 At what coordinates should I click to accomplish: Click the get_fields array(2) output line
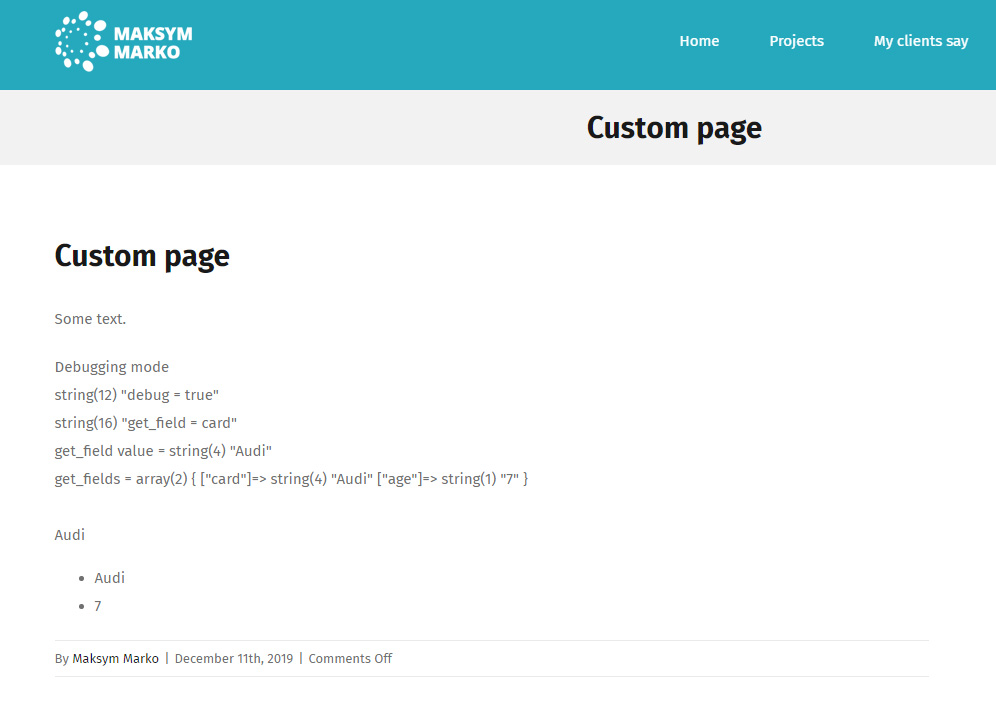click(292, 479)
